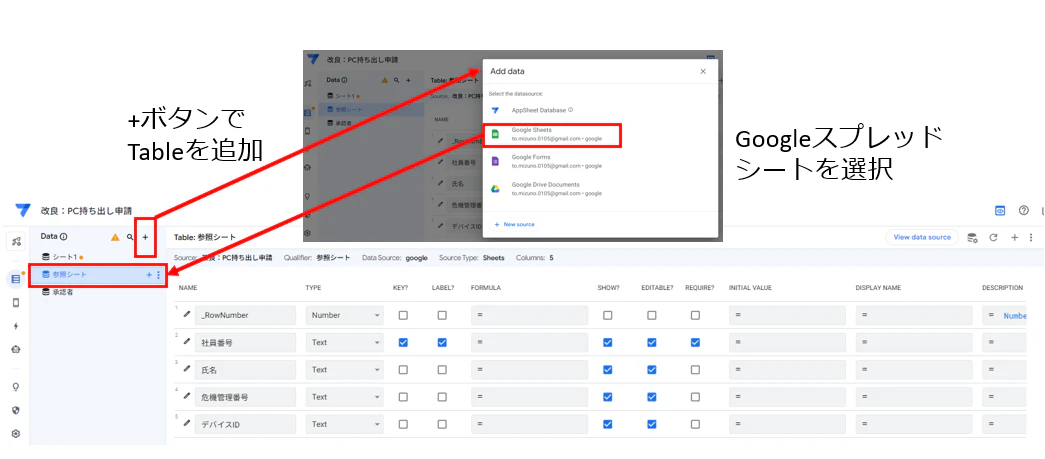Edit the 危機管理番号 column pencil icon
The width and height of the screenshot is (1045, 459).
pyautogui.click(x=187, y=396)
